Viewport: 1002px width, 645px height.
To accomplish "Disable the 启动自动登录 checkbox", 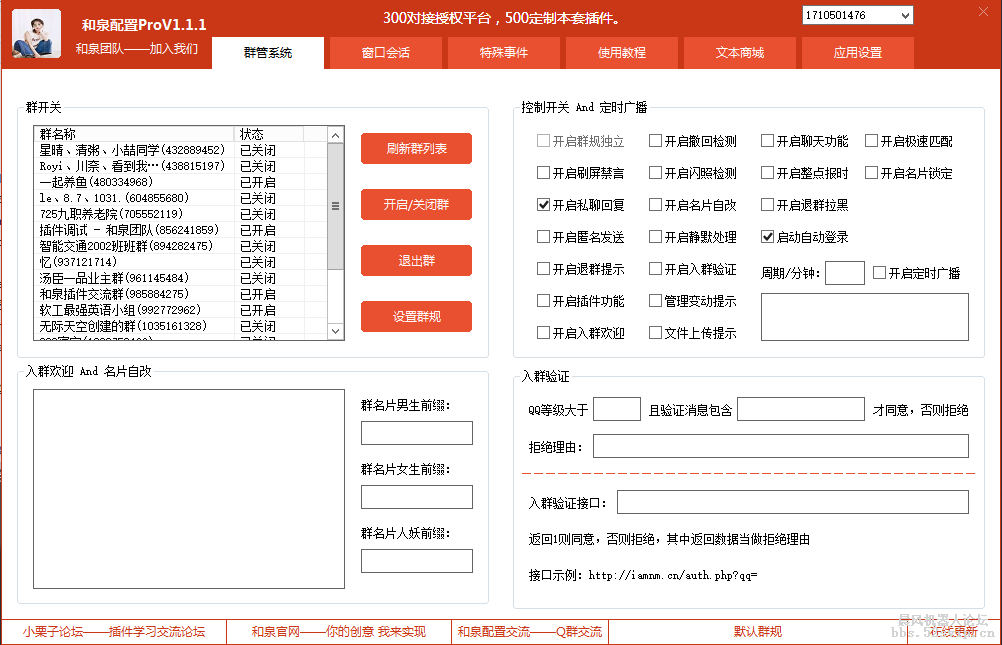I will tap(768, 237).
